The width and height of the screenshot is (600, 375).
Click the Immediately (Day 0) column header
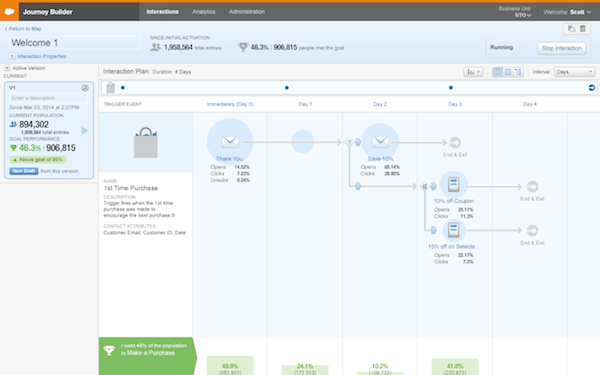[230, 104]
